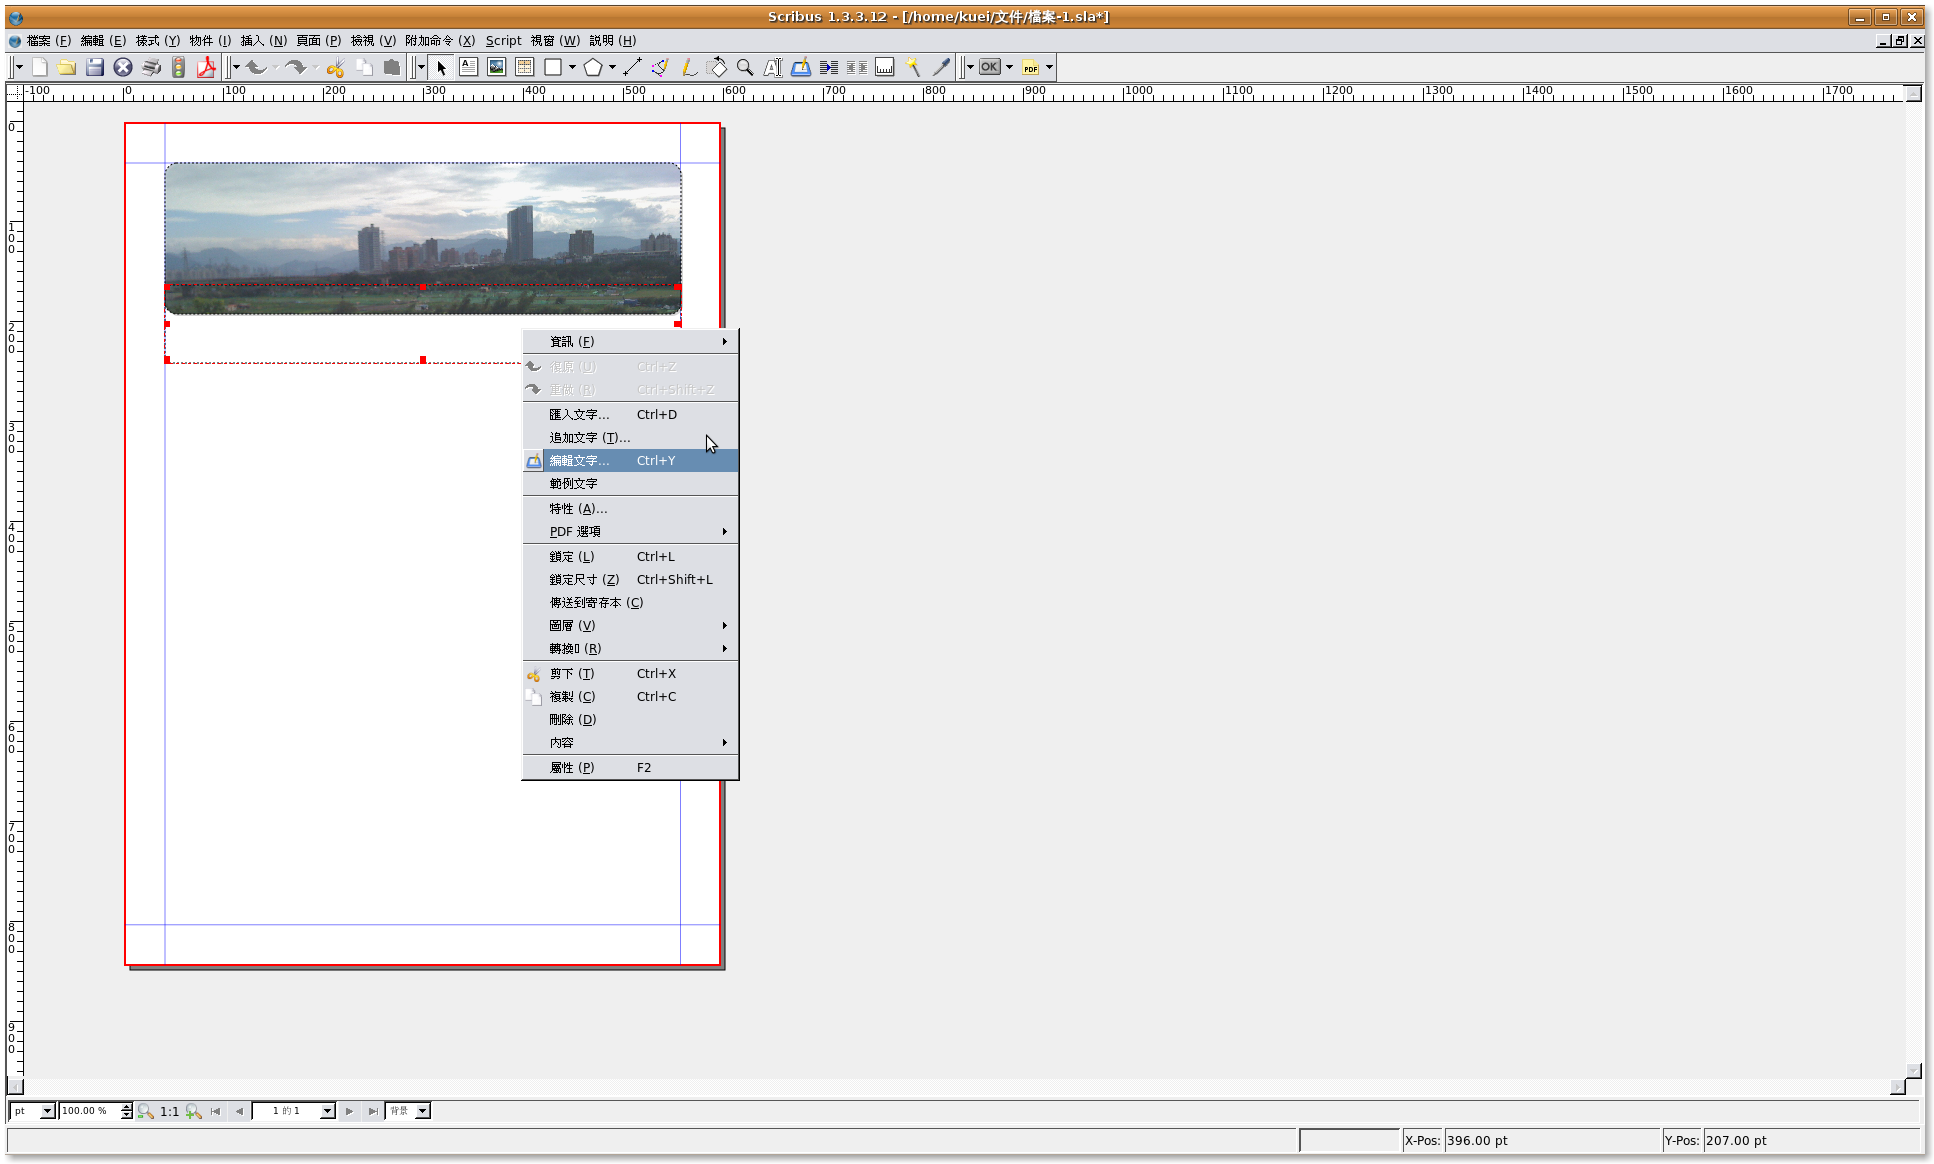Screen dimensions: 1934x1164
Task: Open the unit selector pt dropdown
Action: (x=46, y=1111)
